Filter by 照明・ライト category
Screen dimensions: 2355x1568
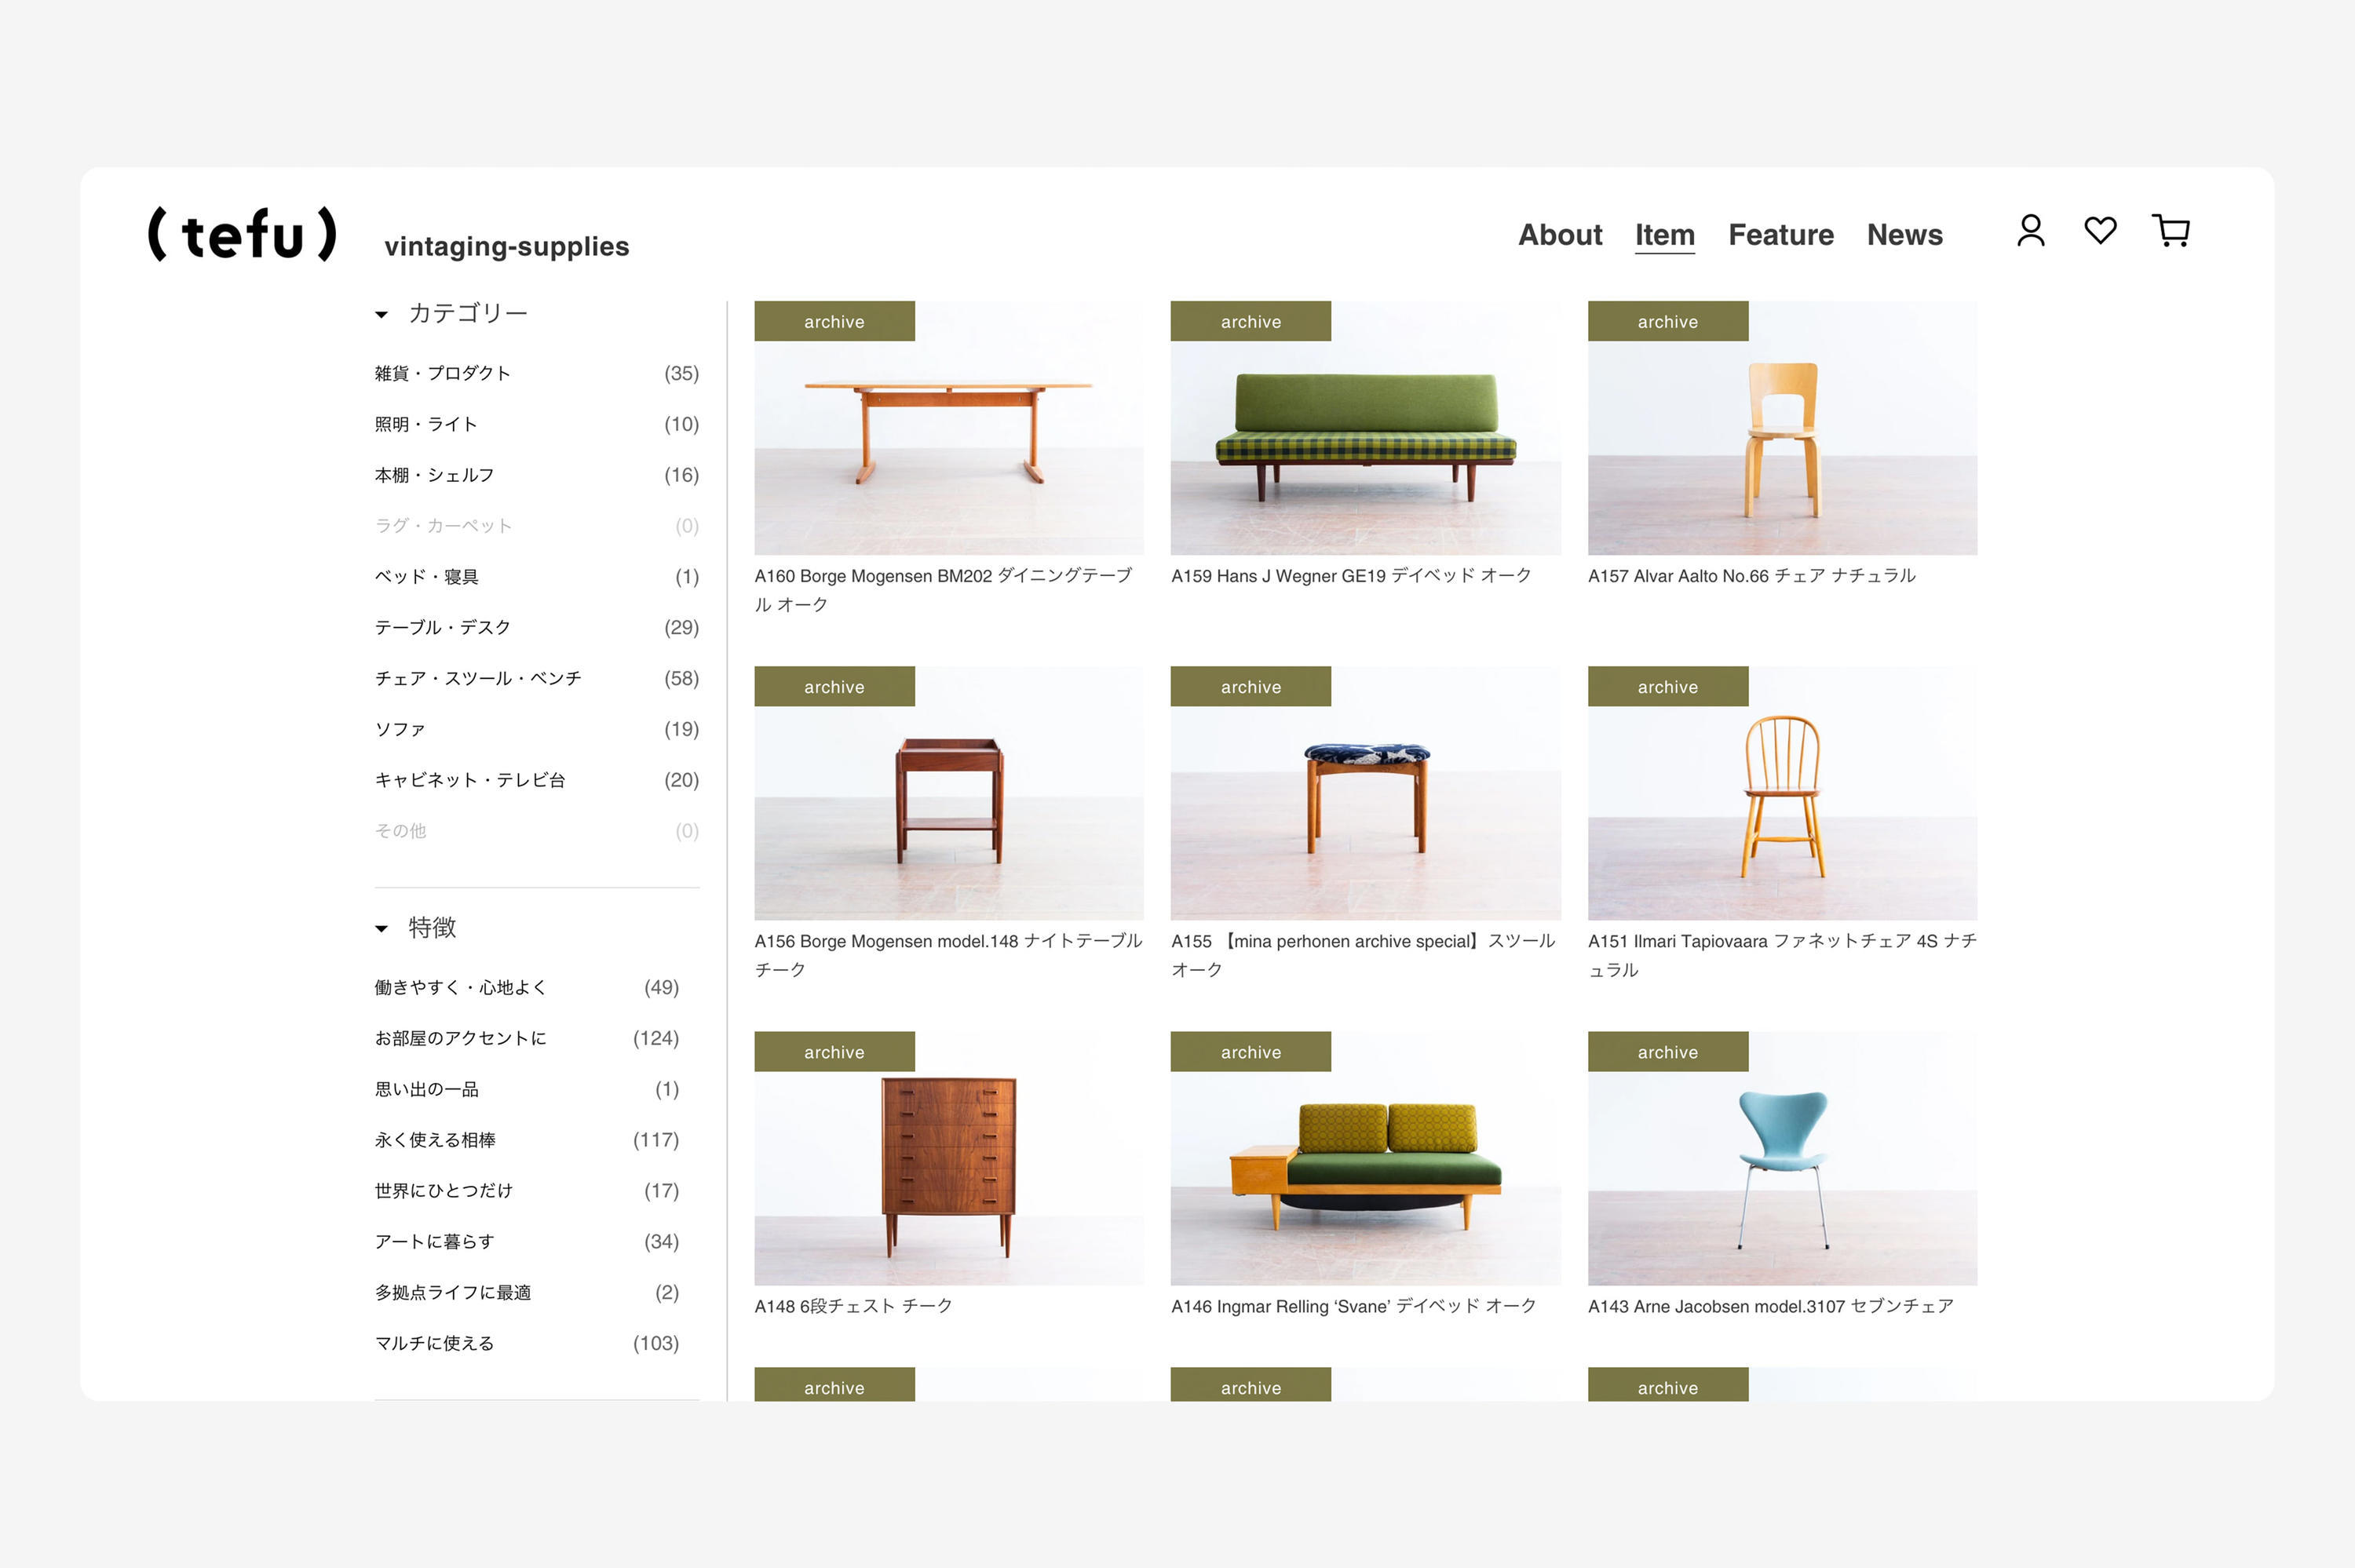(x=537, y=424)
